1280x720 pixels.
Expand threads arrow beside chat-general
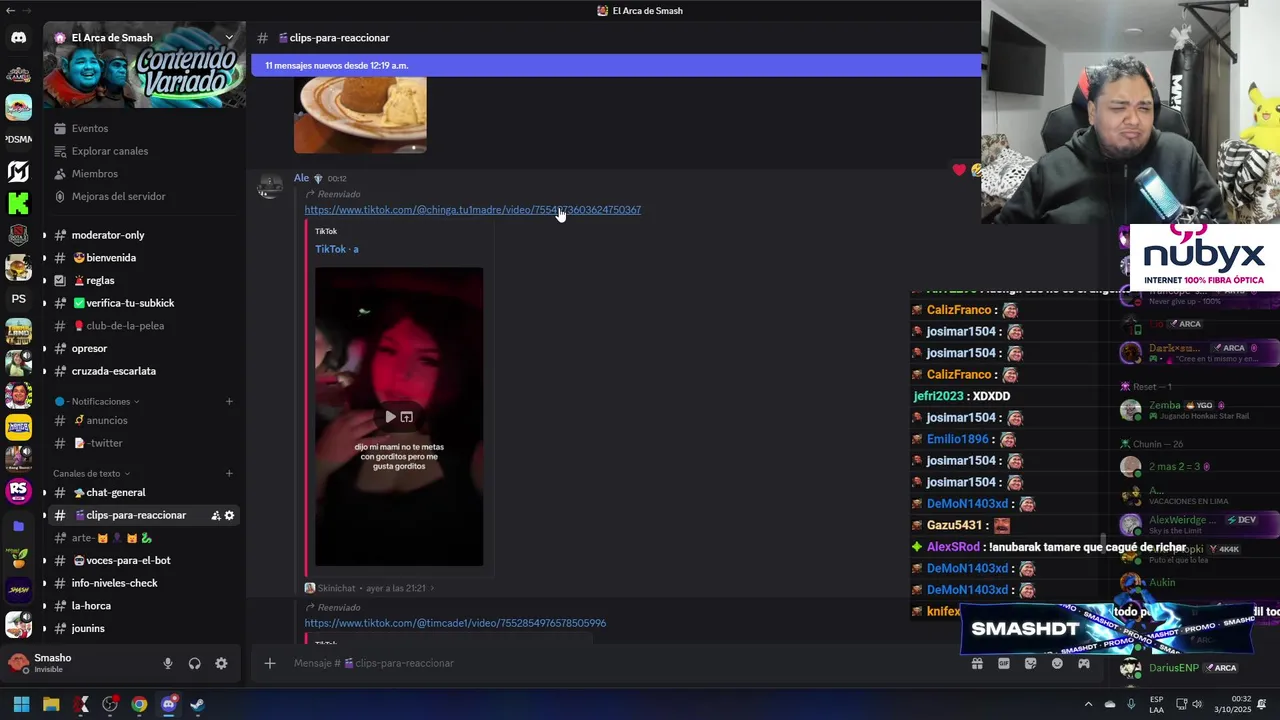click(x=43, y=492)
